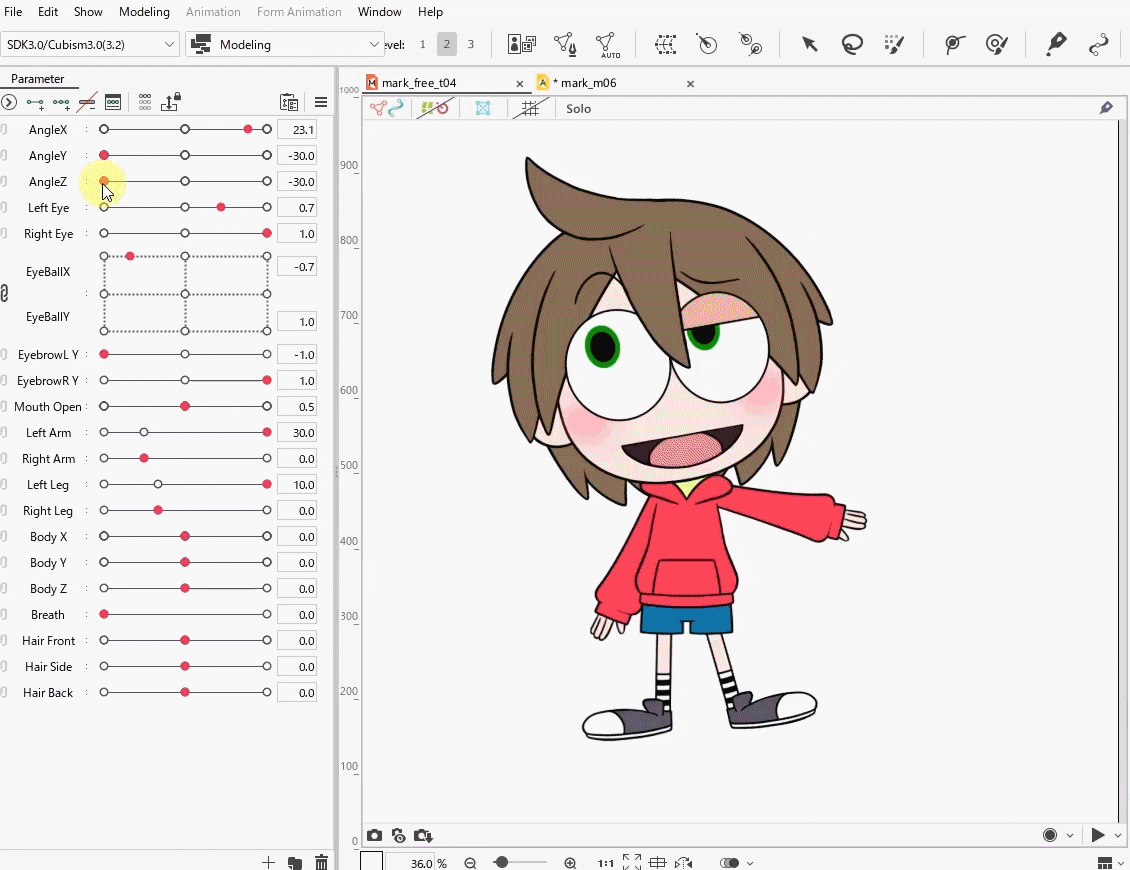The image size is (1130, 870).
Task: Toggle the grid display in the canvas
Action: pyautogui.click(x=530, y=108)
